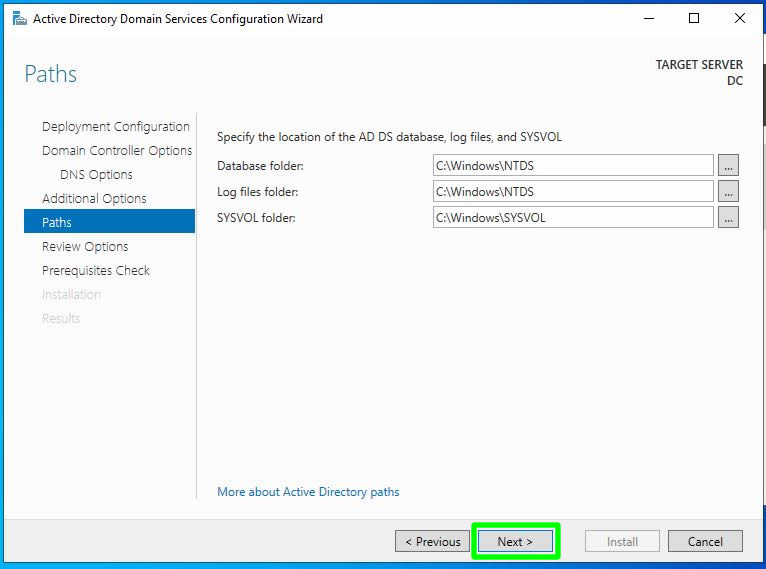Go to the Deployment Configuration step
Viewport: 766px width, 569px height.
(x=115, y=127)
